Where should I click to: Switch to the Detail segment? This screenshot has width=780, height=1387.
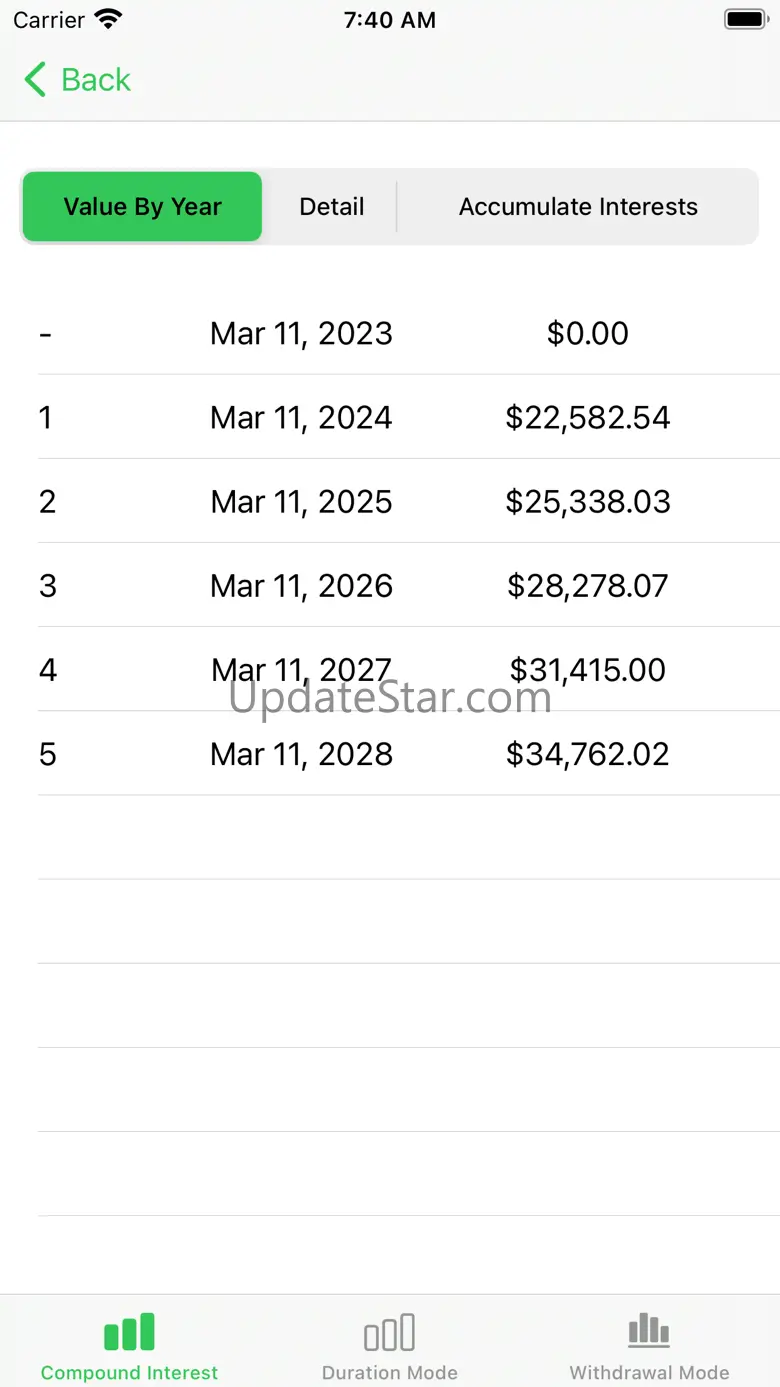(332, 207)
